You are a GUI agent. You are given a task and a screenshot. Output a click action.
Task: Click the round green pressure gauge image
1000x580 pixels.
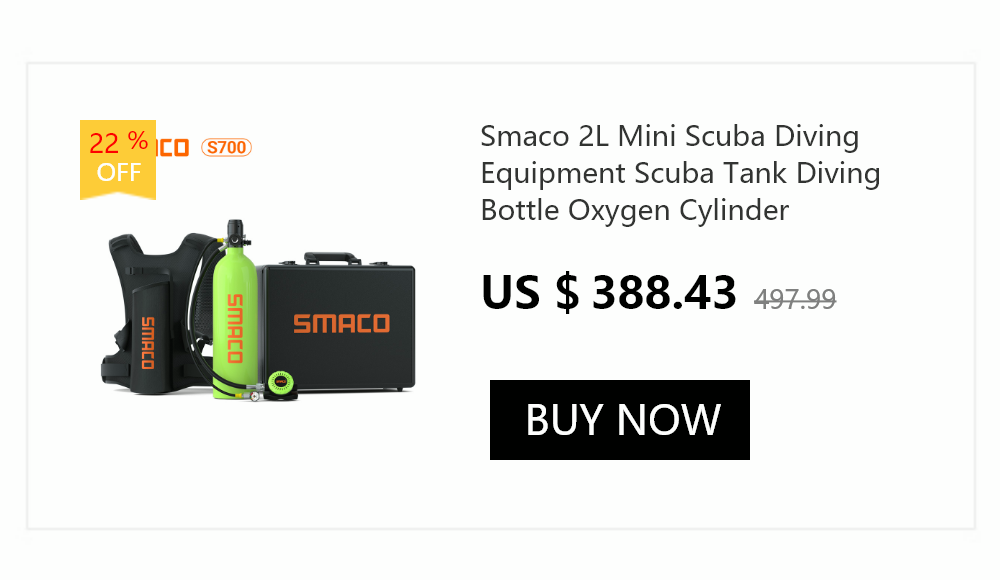click(279, 384)
